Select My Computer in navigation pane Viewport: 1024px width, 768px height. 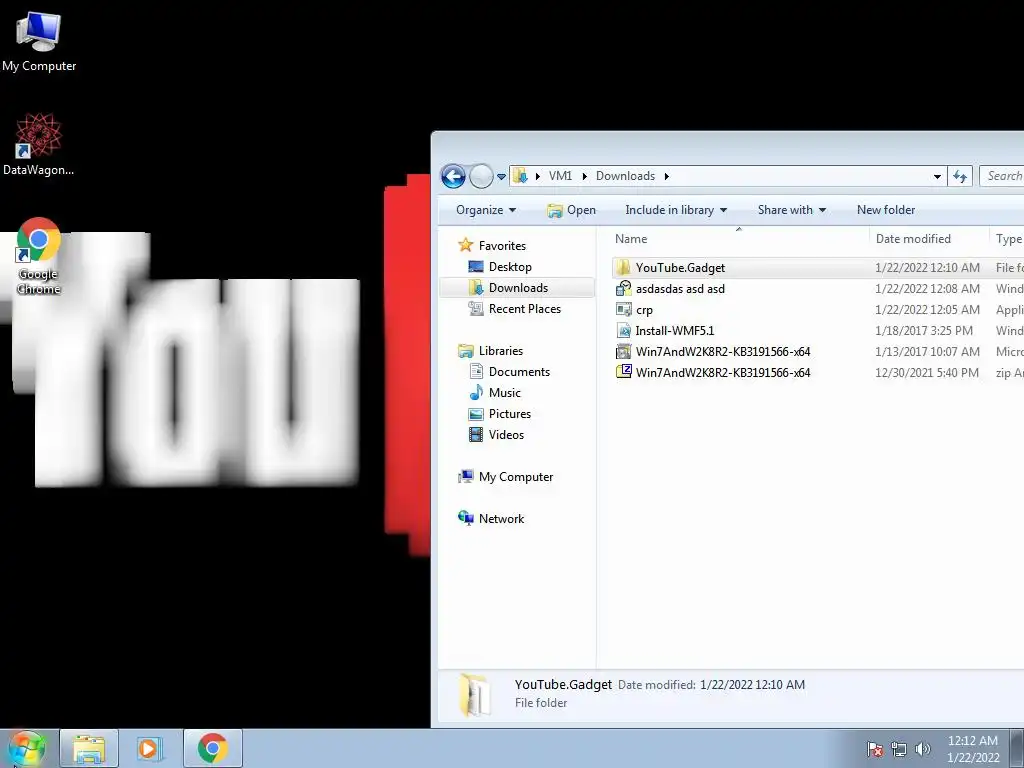pyautogui.click(x=515, y=477)
